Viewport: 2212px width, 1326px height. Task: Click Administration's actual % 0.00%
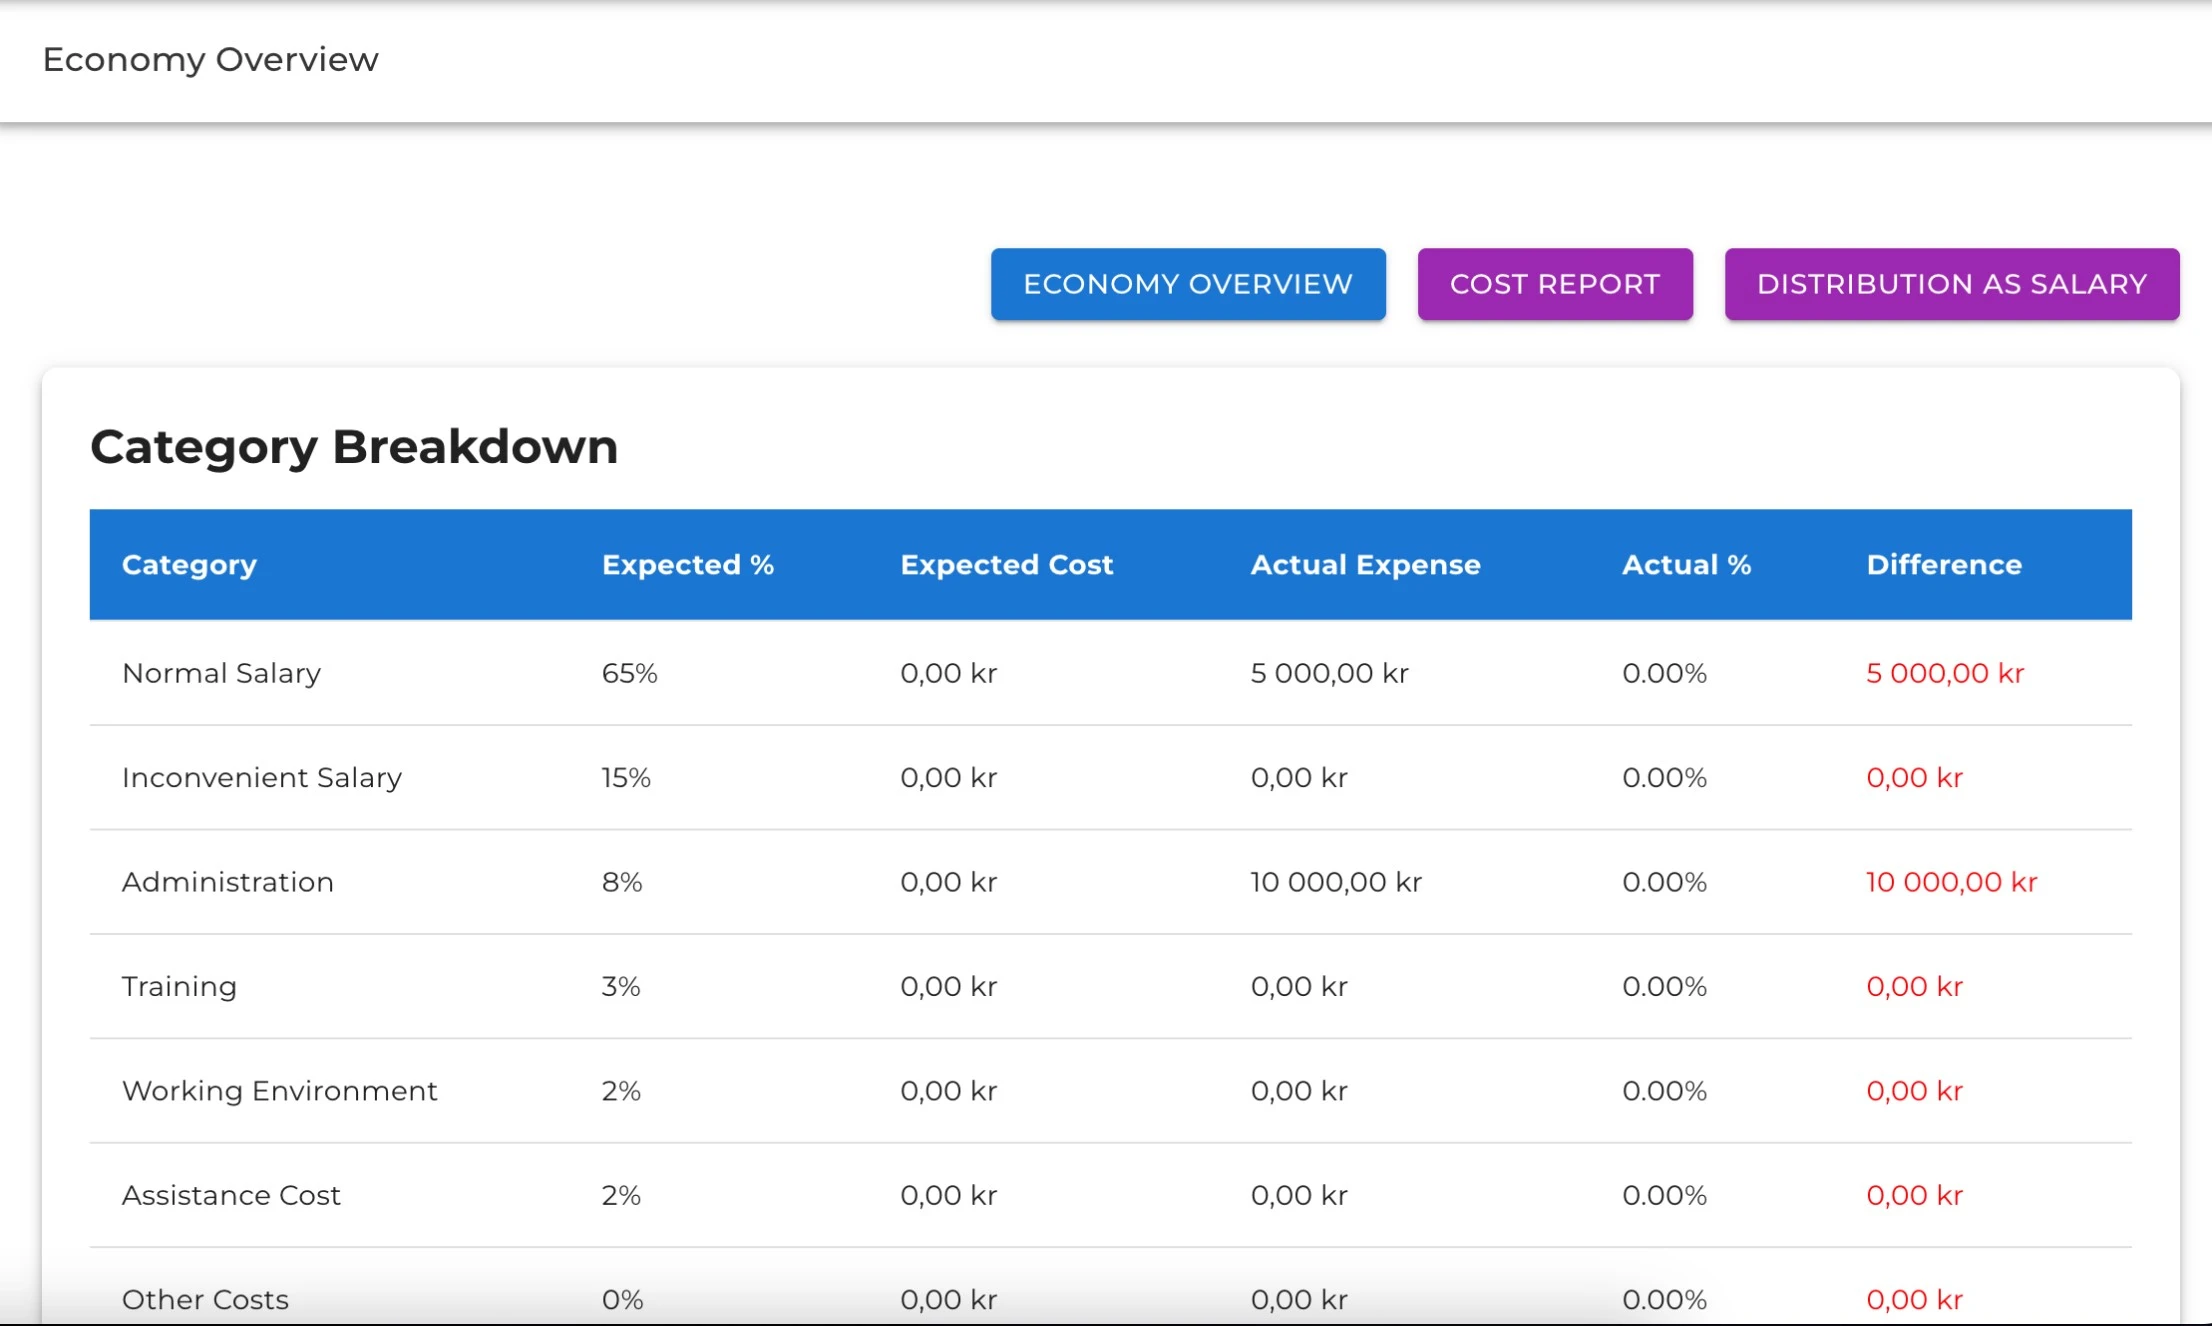[x=1664, y=882]
